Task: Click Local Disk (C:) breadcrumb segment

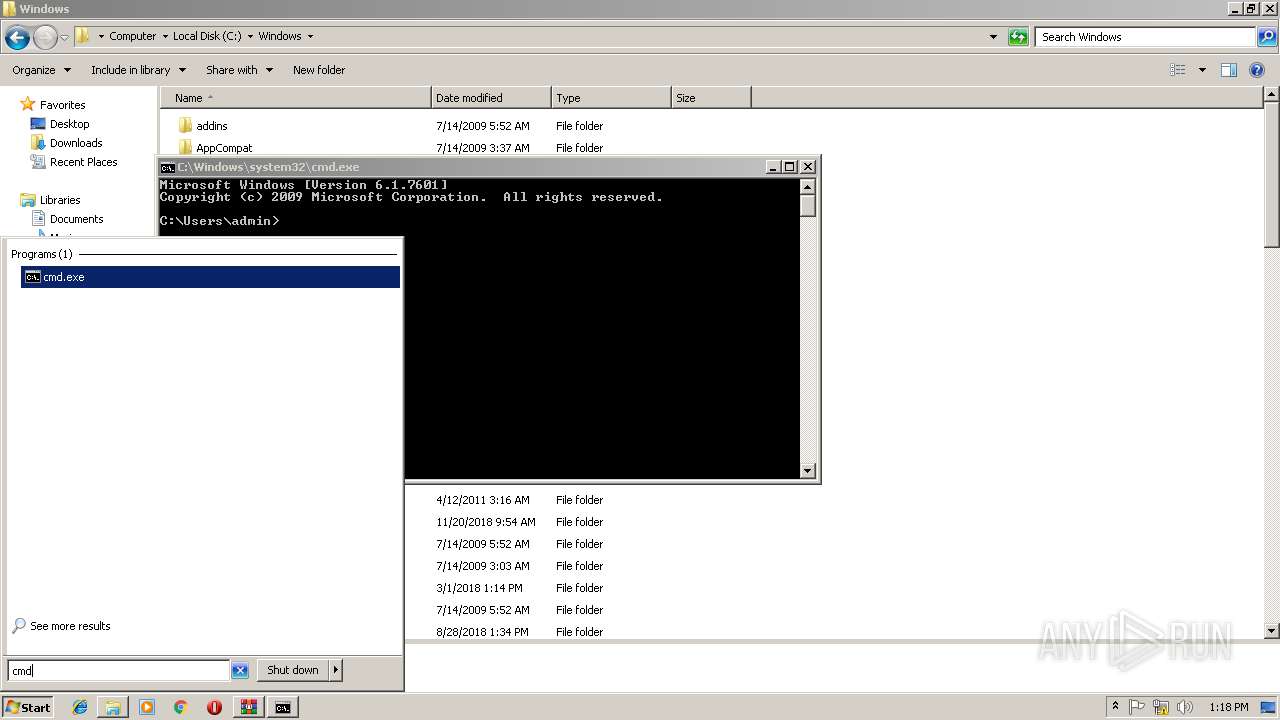Action: point(207,36)
